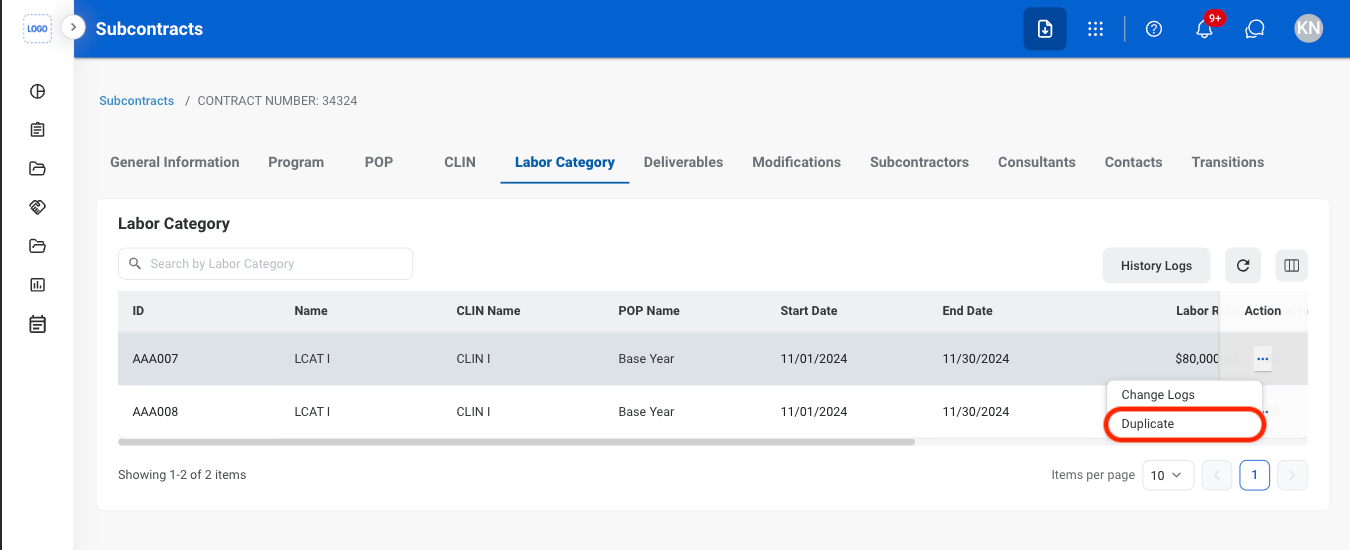This screenshot has width=1350, height=550.
Task: Open the reports chart sidebar icon
Action: (x=38, y=285)
